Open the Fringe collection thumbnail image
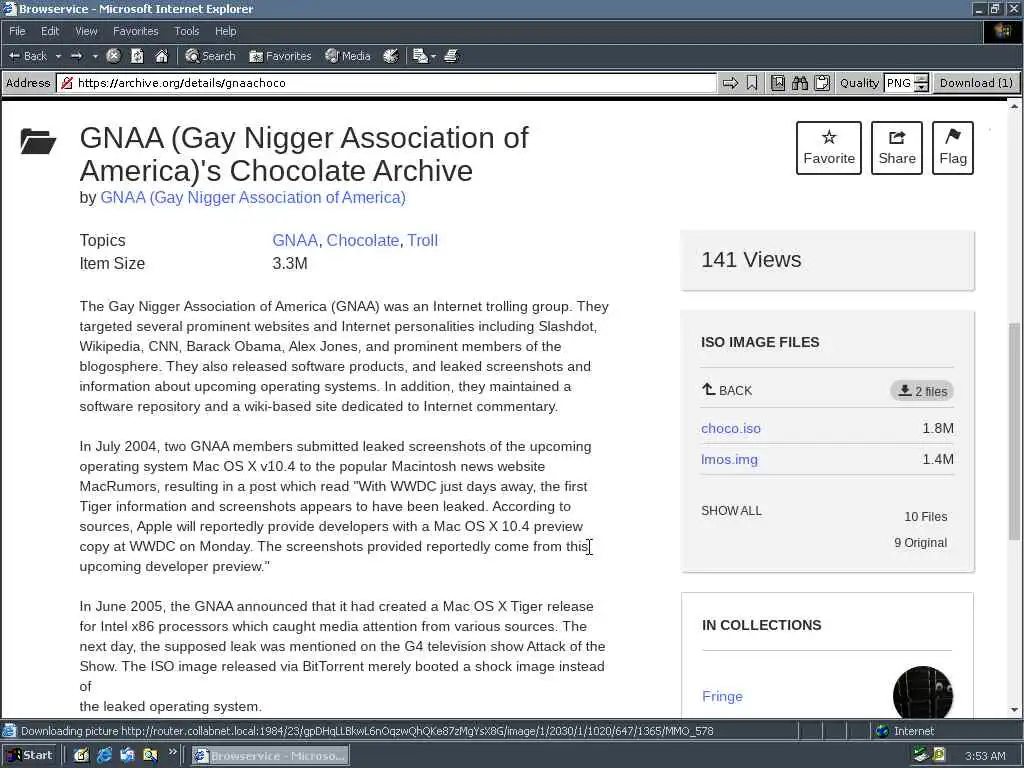 pyautogui.click(x=923, y=692)
